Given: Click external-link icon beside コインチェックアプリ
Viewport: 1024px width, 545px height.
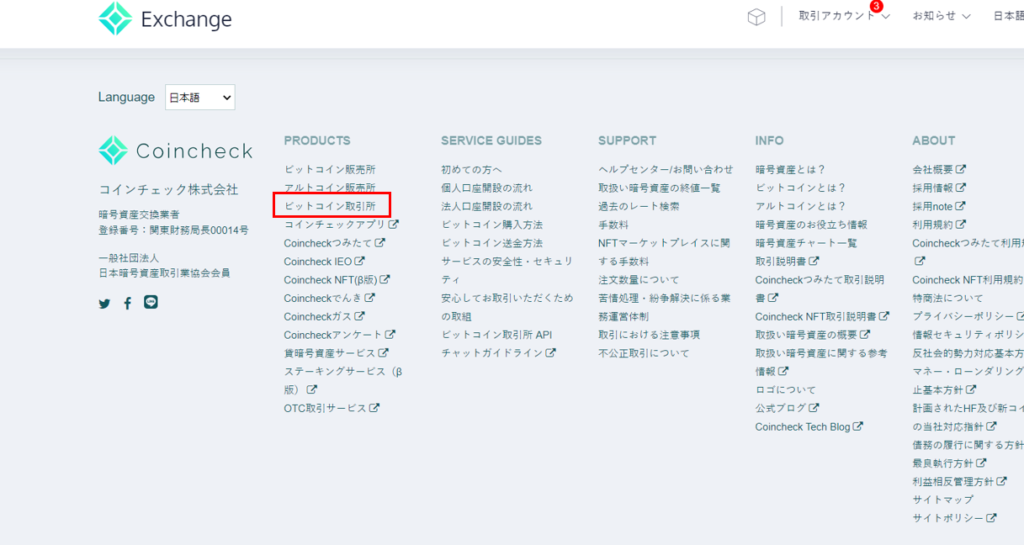Looking at the screenshot, I should [393, 224].
